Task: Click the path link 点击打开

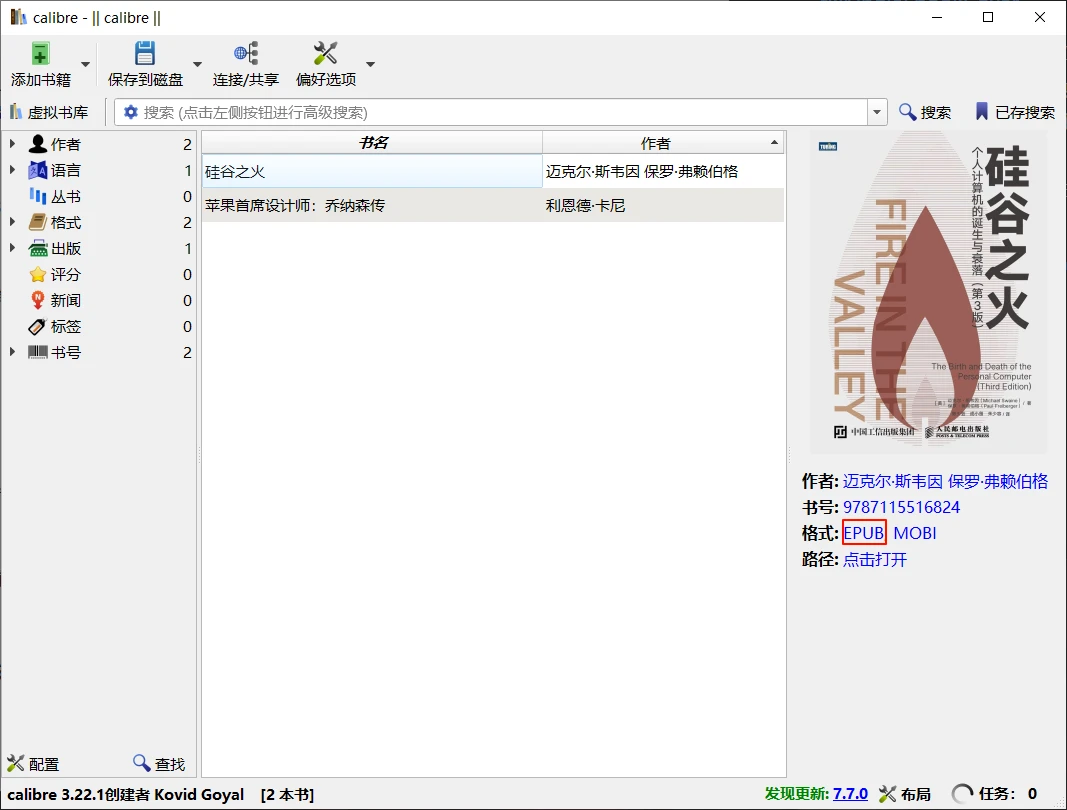Action: tap(875, 560)
